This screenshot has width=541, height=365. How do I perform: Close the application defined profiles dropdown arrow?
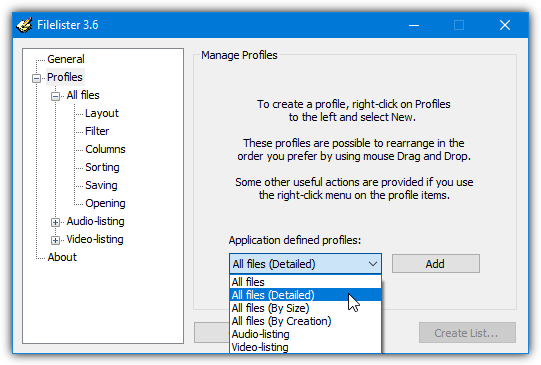click(373, 264)
